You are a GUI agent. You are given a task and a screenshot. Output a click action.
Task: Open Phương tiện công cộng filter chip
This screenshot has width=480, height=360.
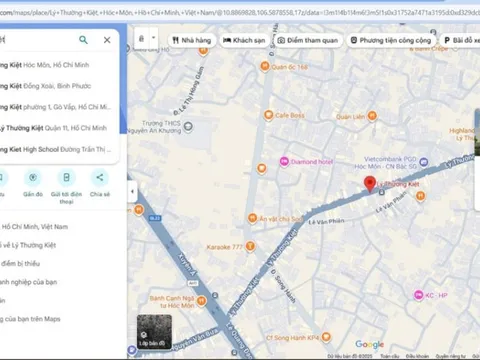pos(391,40)
